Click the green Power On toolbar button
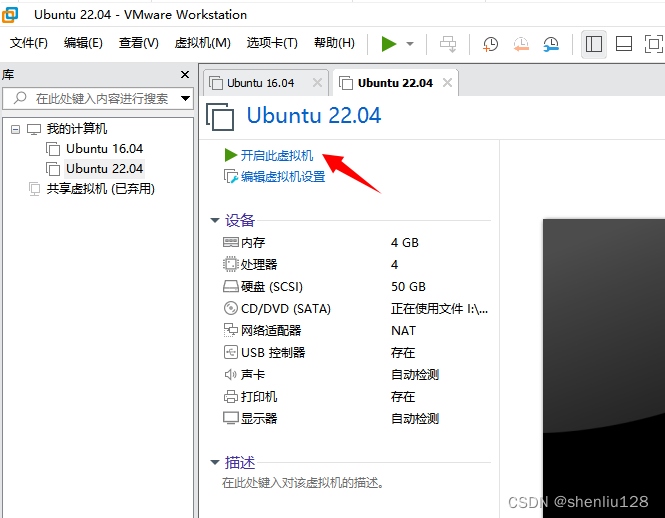 (x=388, y=44)
